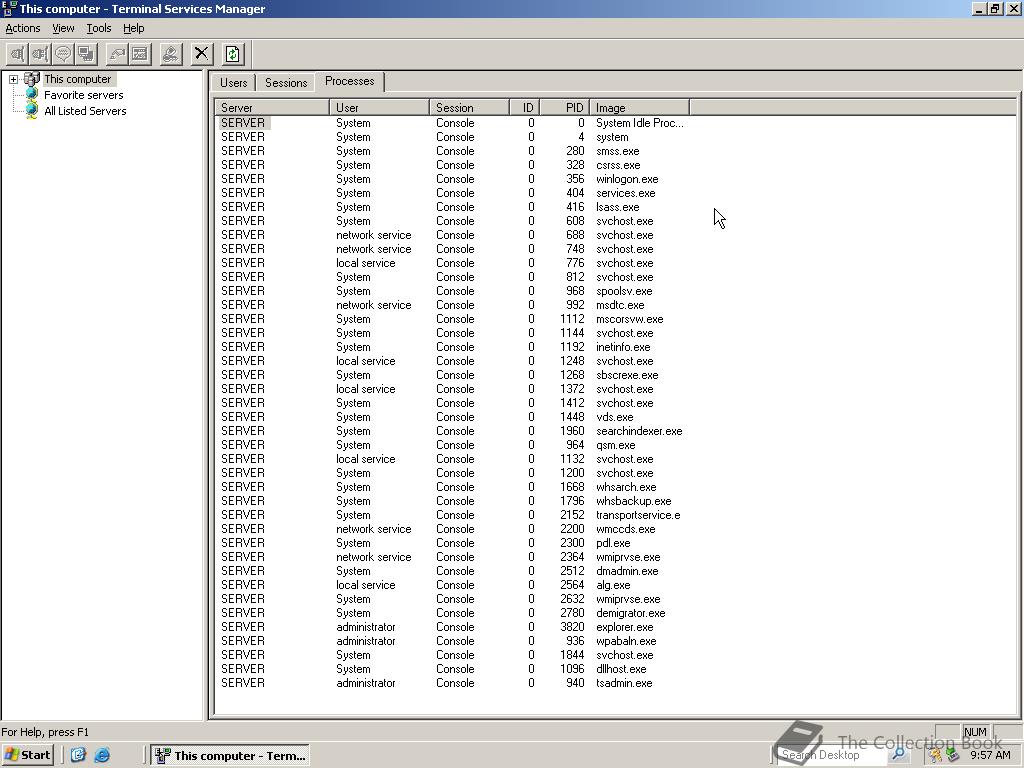This screenshot has width=1024, height=768.
Task: Select the wmccds.exe process
Action: click(x=453, y=530)
